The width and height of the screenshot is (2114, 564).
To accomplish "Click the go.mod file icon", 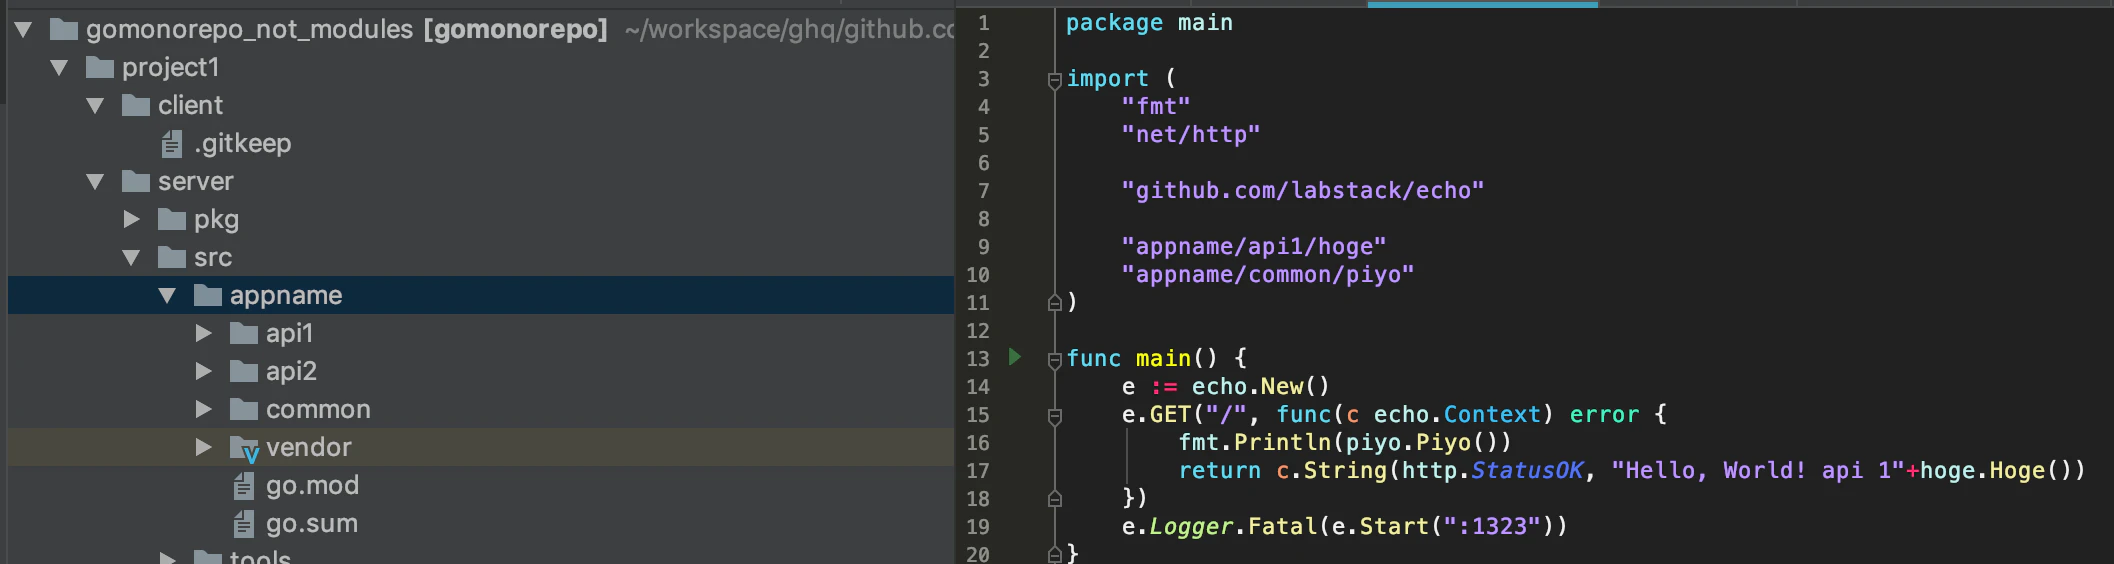I will [x=244, y=486].
